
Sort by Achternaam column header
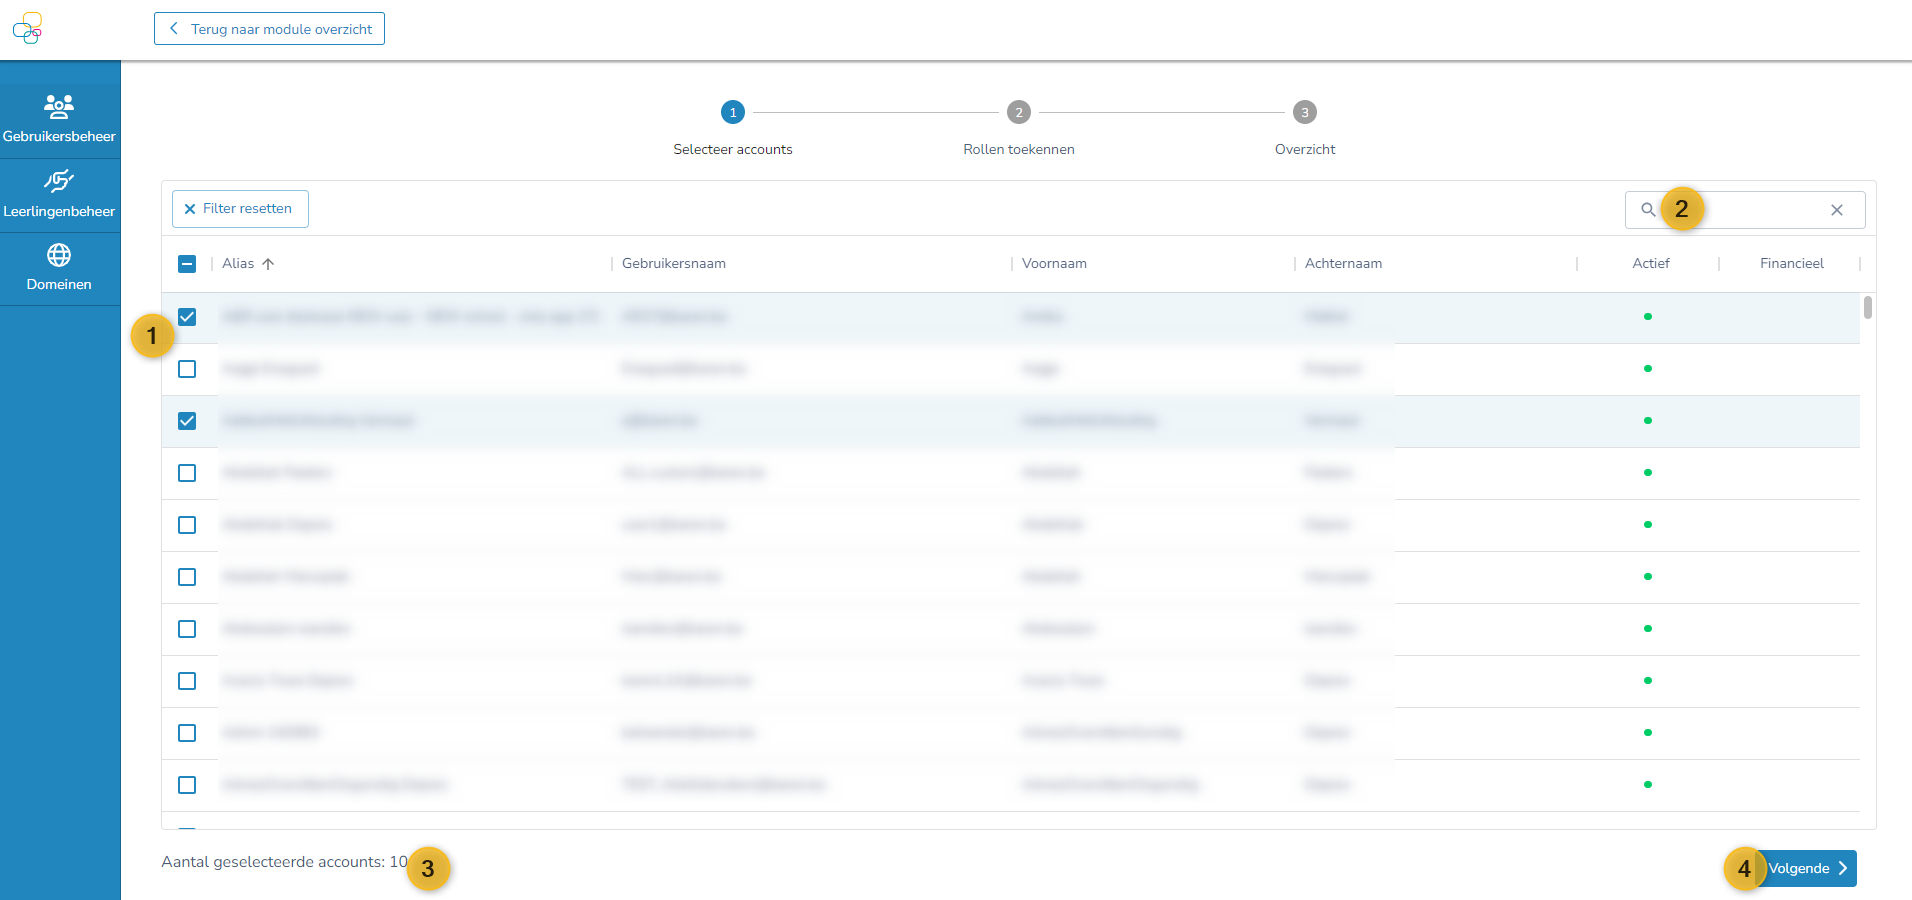point(1343,263)
